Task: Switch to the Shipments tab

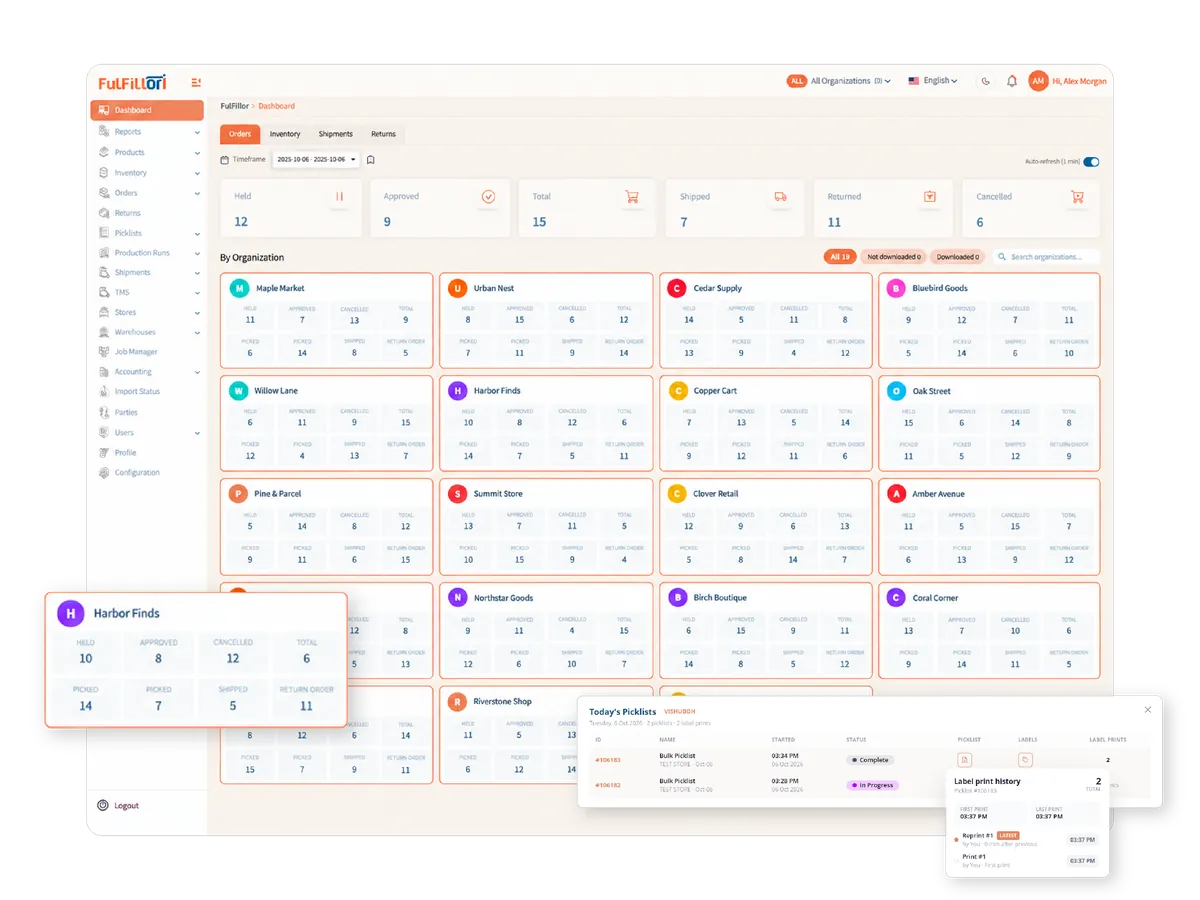Action: click(336, 134)
